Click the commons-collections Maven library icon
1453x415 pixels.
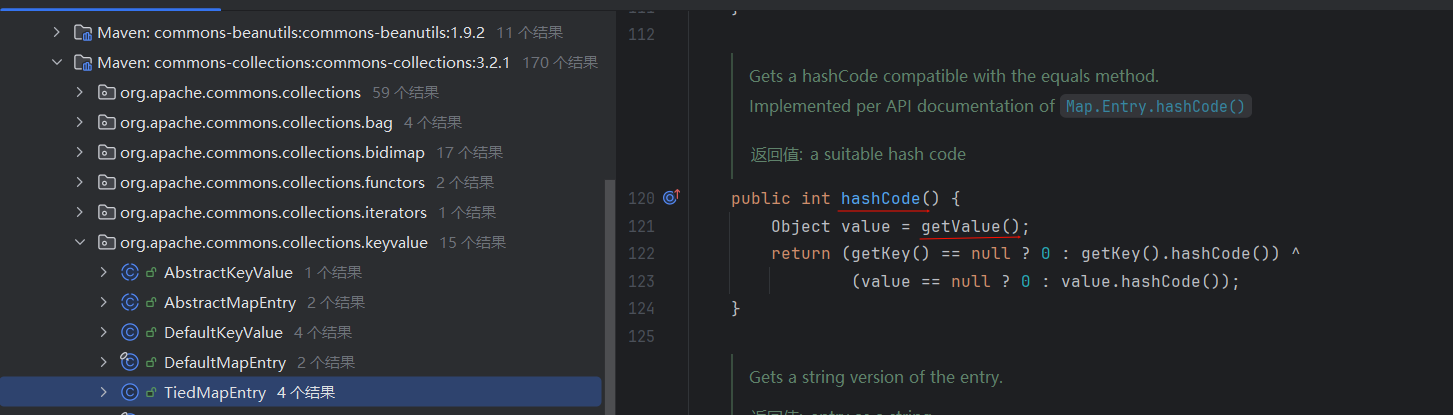[x=83, y=63]
